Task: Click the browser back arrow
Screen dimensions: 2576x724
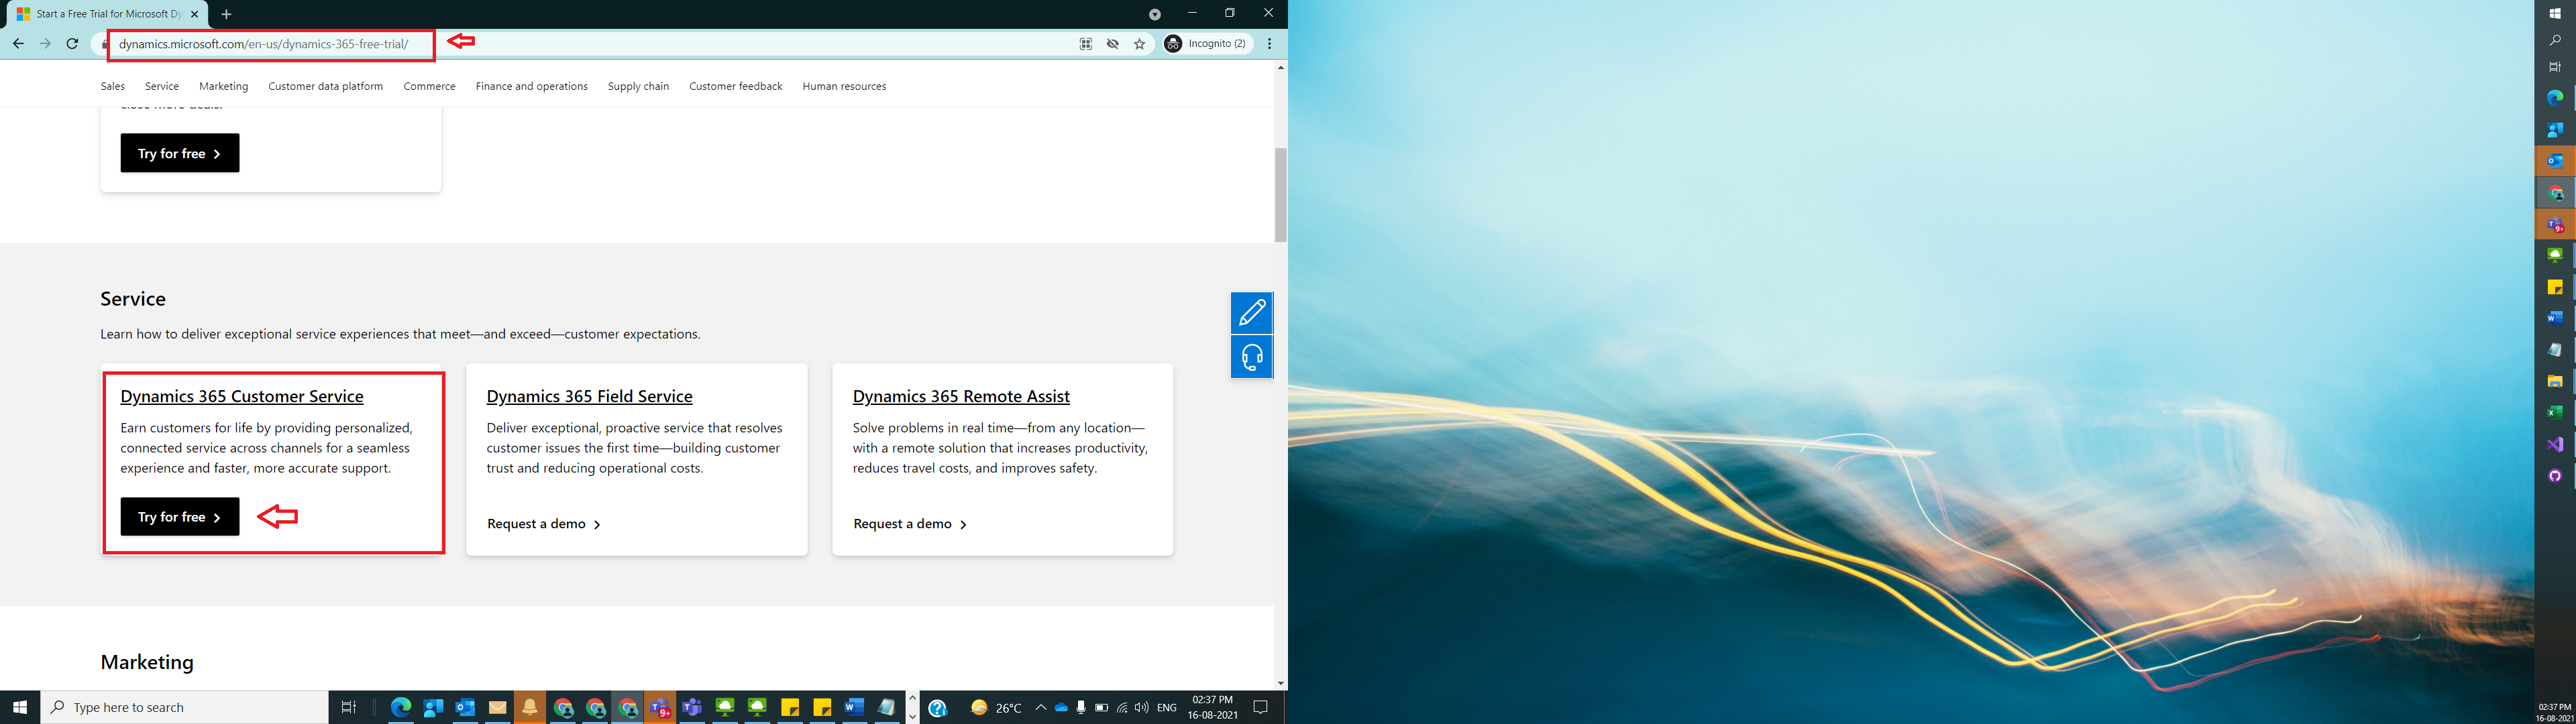Action: pyautogui.click(x=18, y=44)
